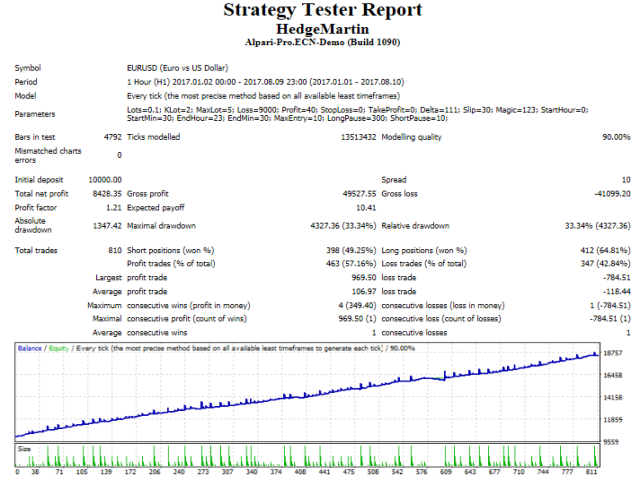Click the 'Modelling quality' label

tap(411, 137)
